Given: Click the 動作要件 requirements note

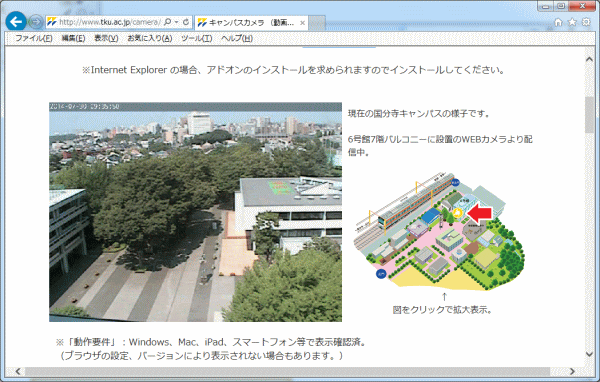Looking at the screenshot, I should 211,342.
